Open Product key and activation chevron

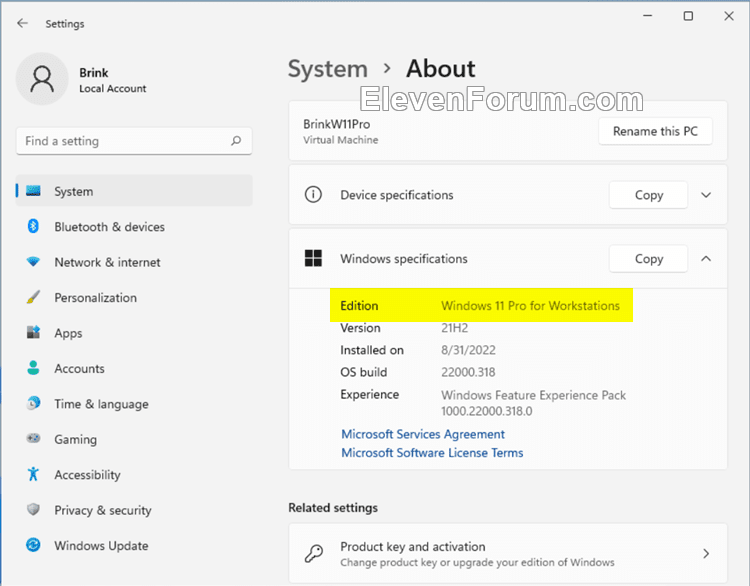706,553
